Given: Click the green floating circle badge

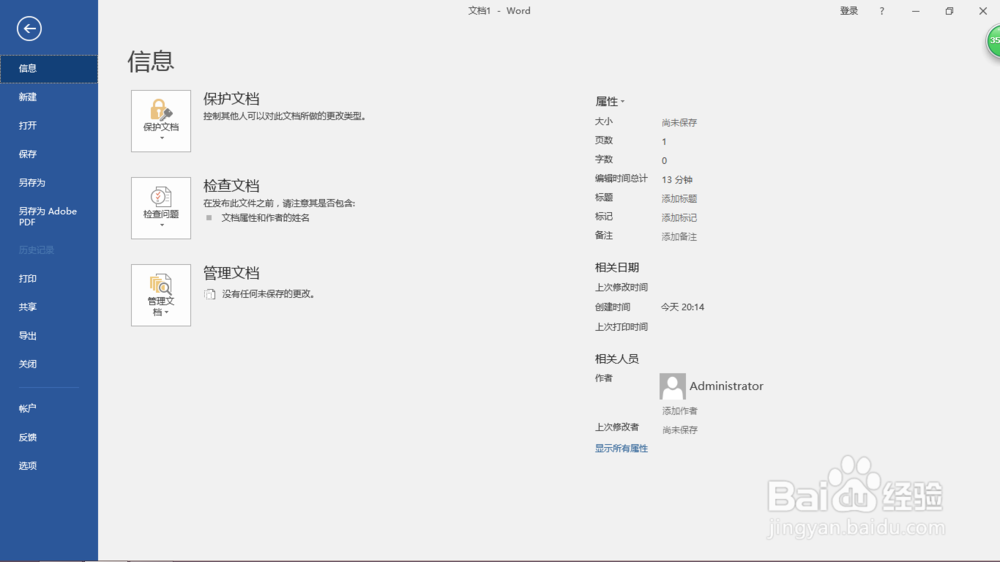Looking at the screenshot, I should tap(994, 41).
